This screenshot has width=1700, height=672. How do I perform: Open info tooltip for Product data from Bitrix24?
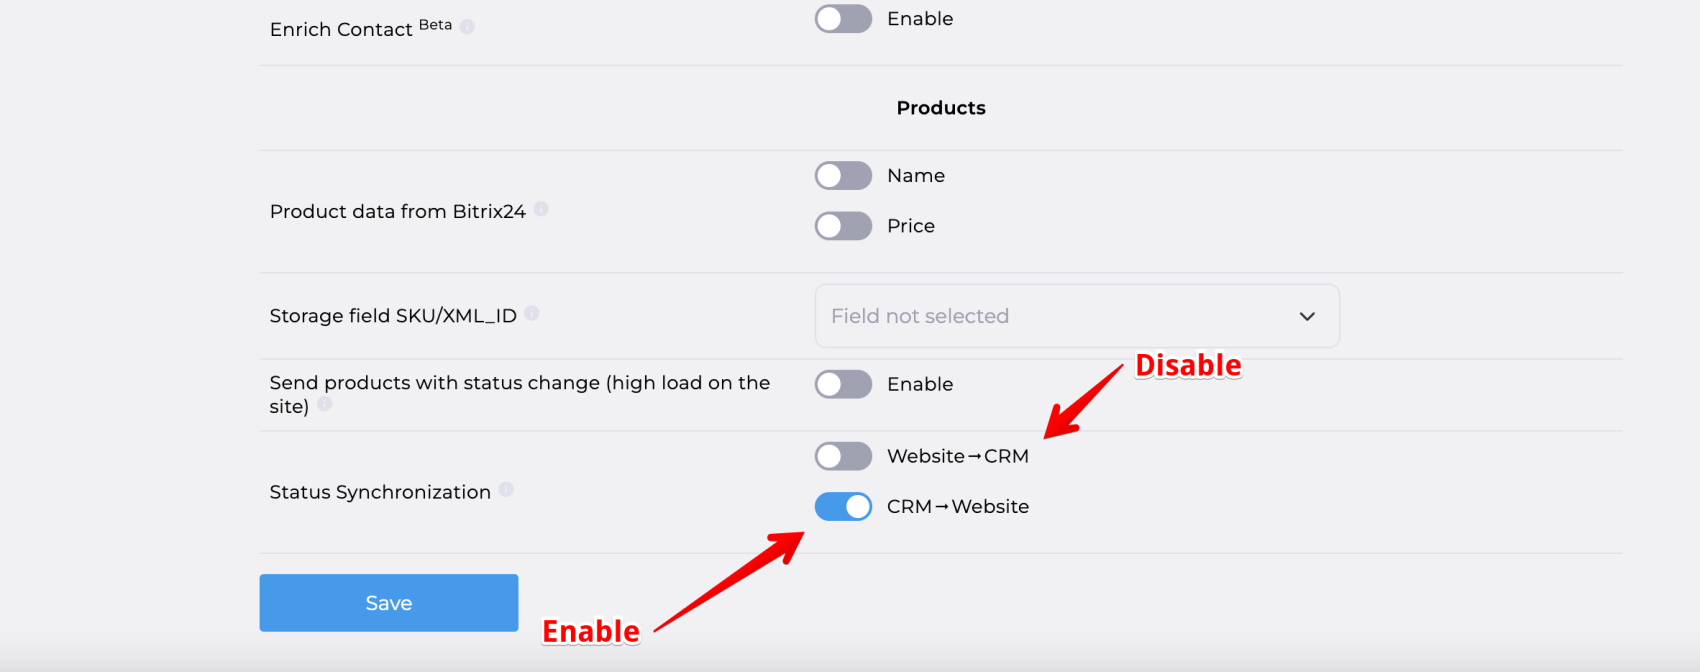[541, 209]
